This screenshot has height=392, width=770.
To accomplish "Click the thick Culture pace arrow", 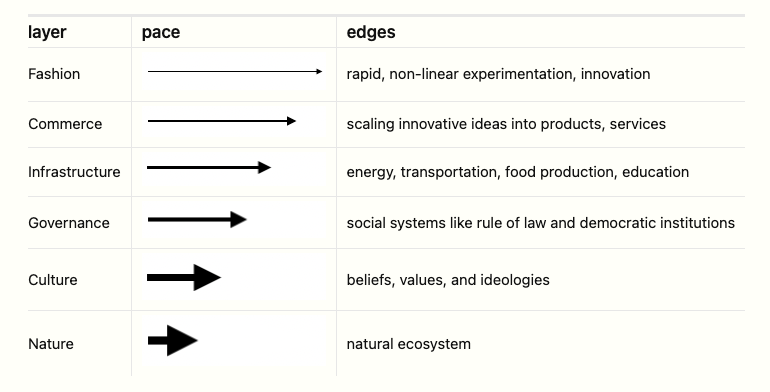I will tap(184, 278).
